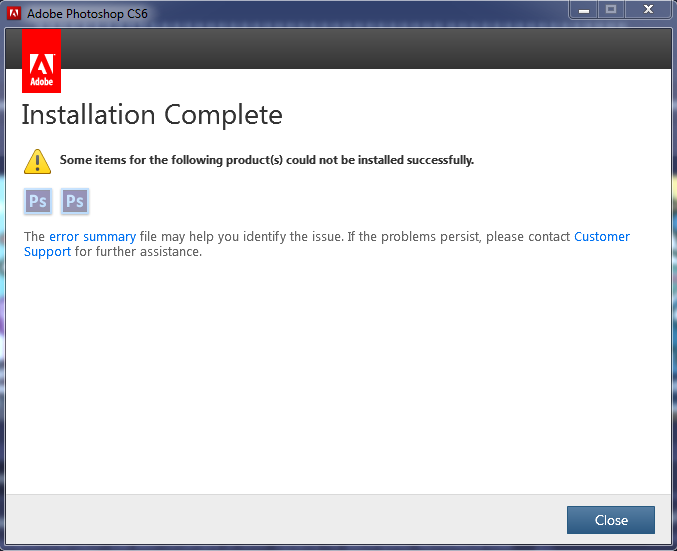Click the yellow warning triangle icon

(x=37, y=162)
